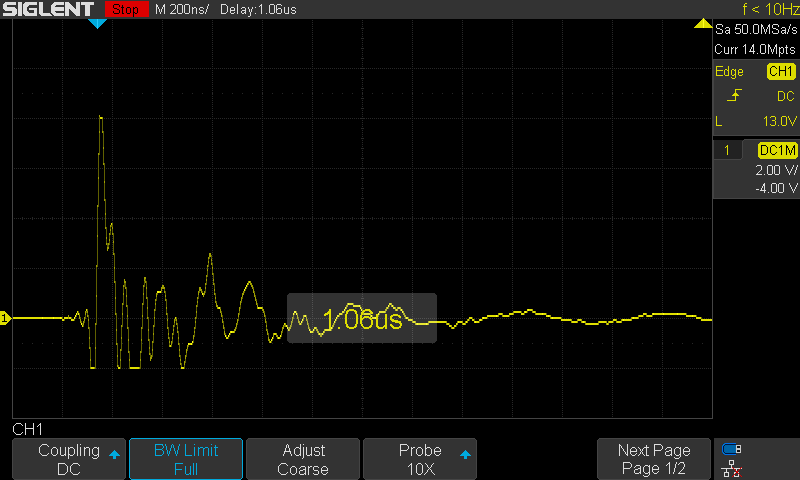Click the channel 1 ground level marker
The height and width of the screenshot is (480, 800).
click(x=5, y=318)
